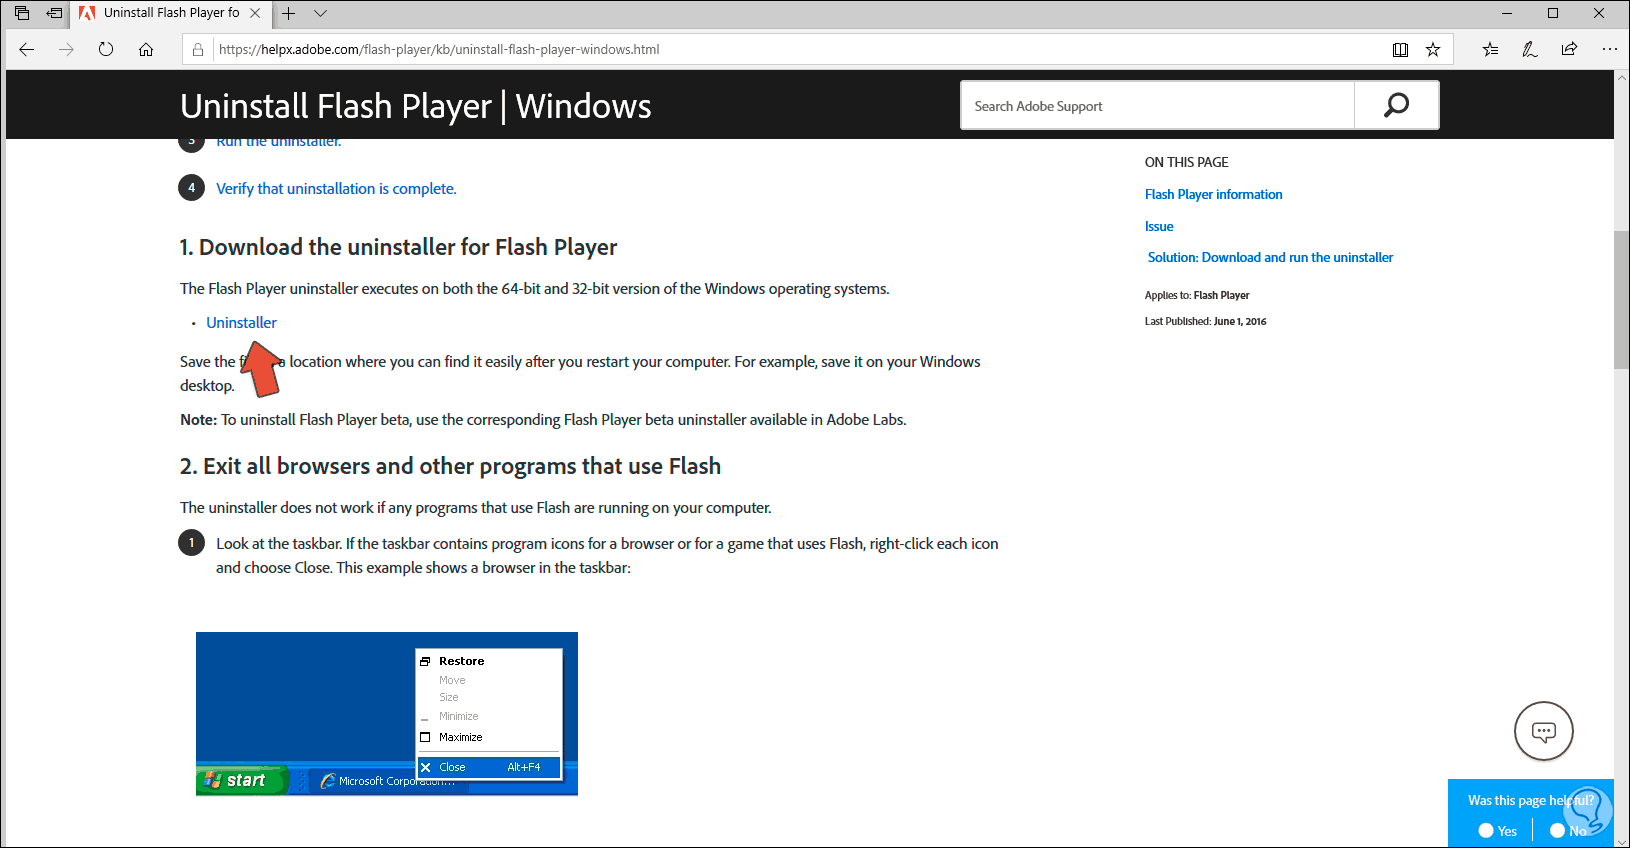This screenshot has height=848, width=1630.
Task: Maximize the browser window
Action: click(1553, 13)
